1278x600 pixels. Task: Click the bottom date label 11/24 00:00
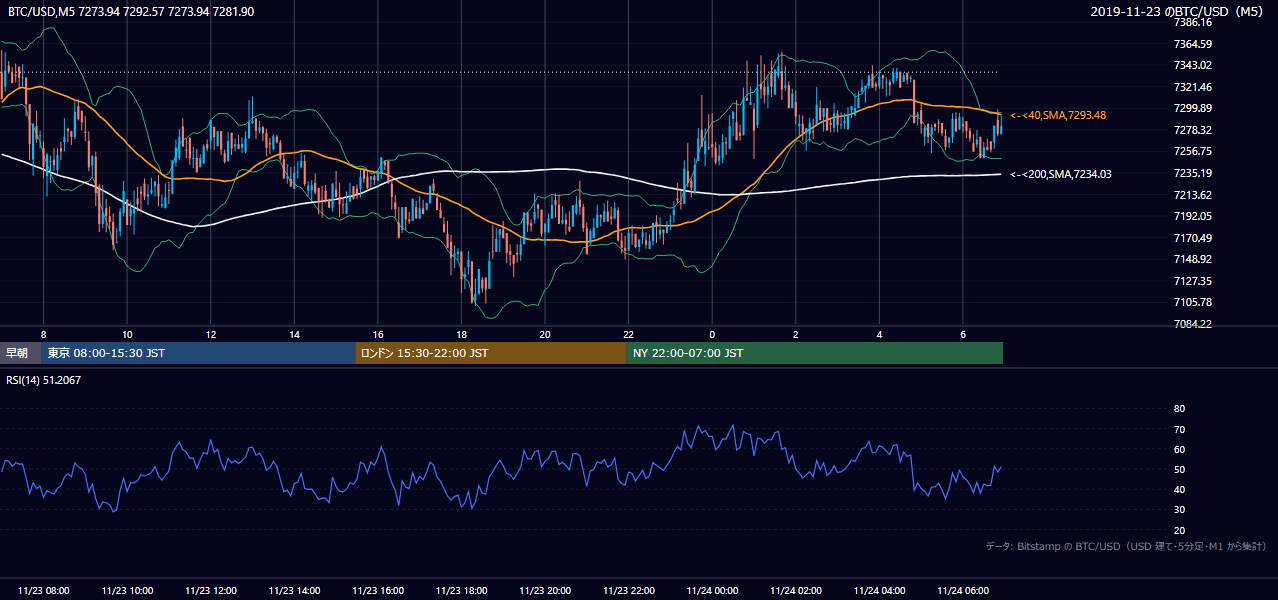point(712,591)
